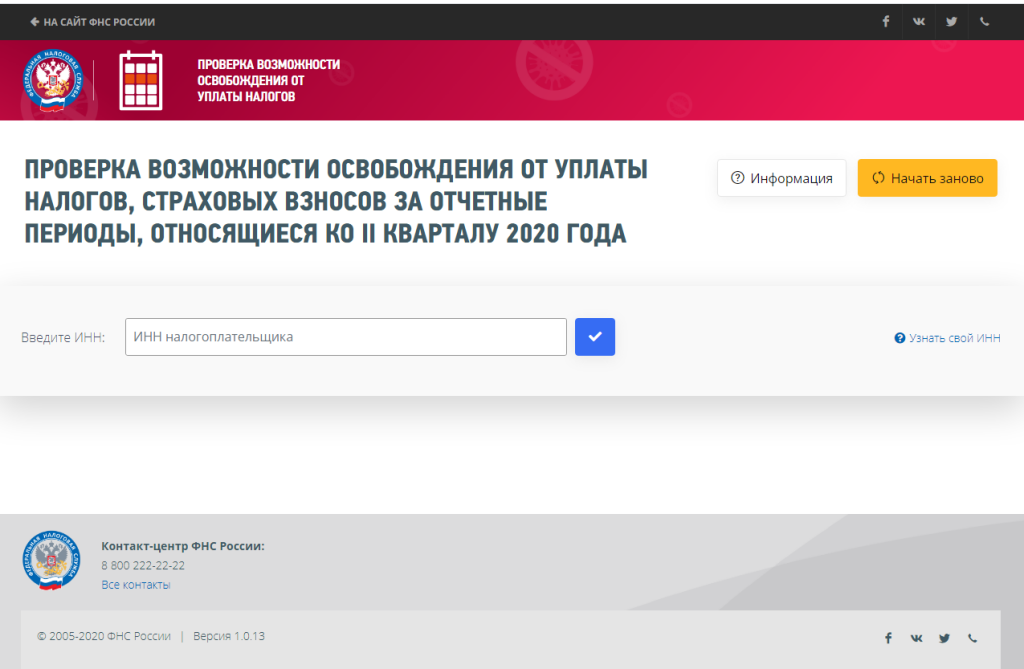Click the FNS emblem in footer

point(52,560)
